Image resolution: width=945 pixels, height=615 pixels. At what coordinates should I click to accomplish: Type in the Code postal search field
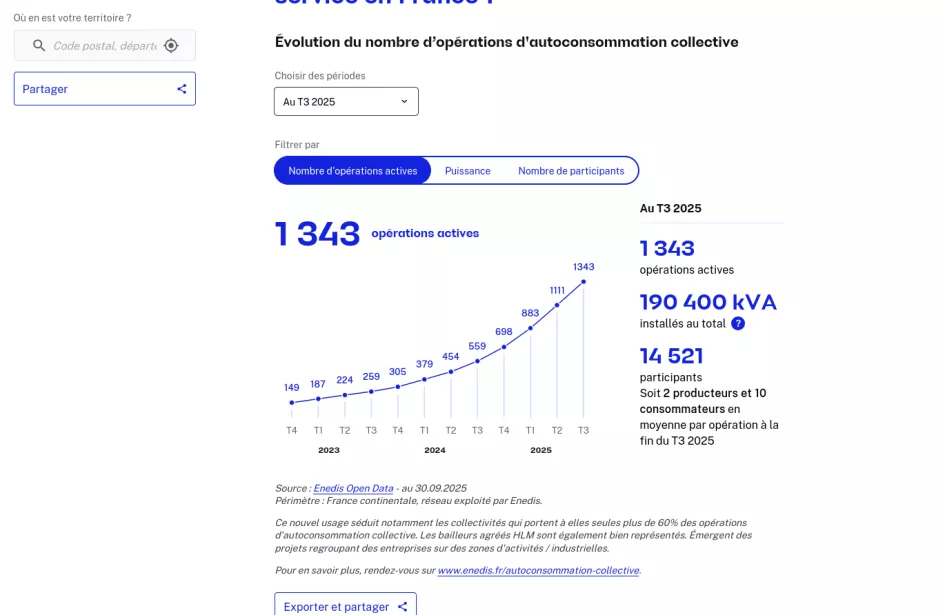[x=104, y=45]
